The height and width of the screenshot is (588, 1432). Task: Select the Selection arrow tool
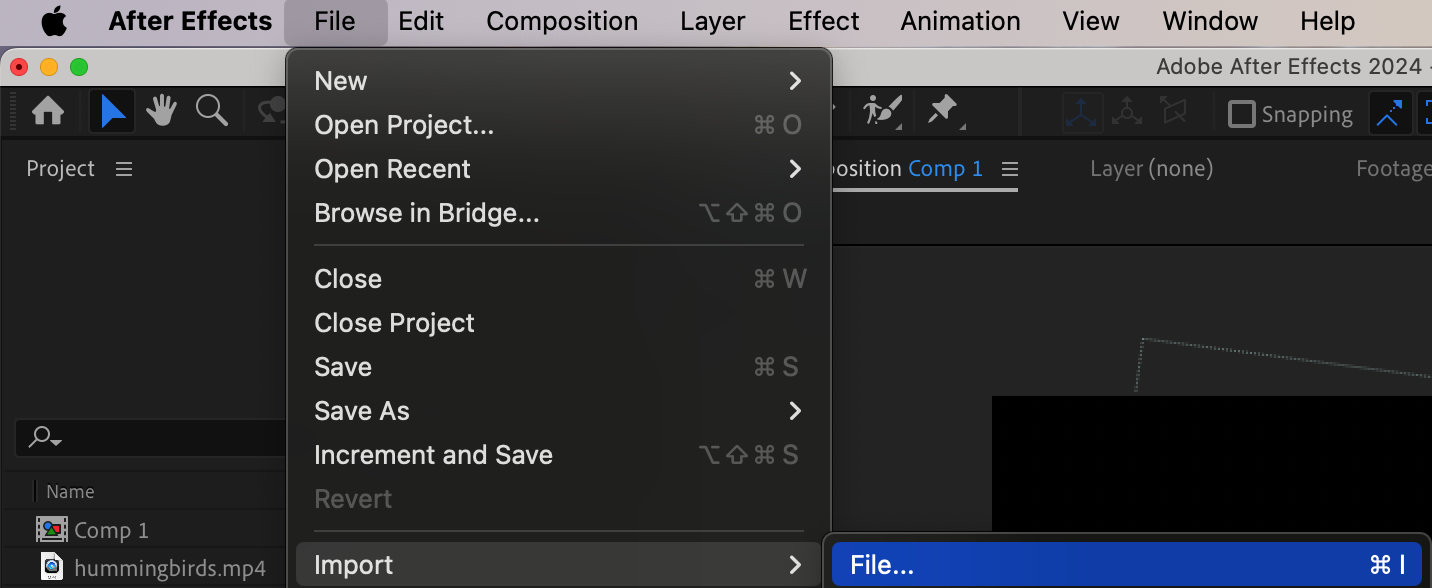tap(113, 112)
